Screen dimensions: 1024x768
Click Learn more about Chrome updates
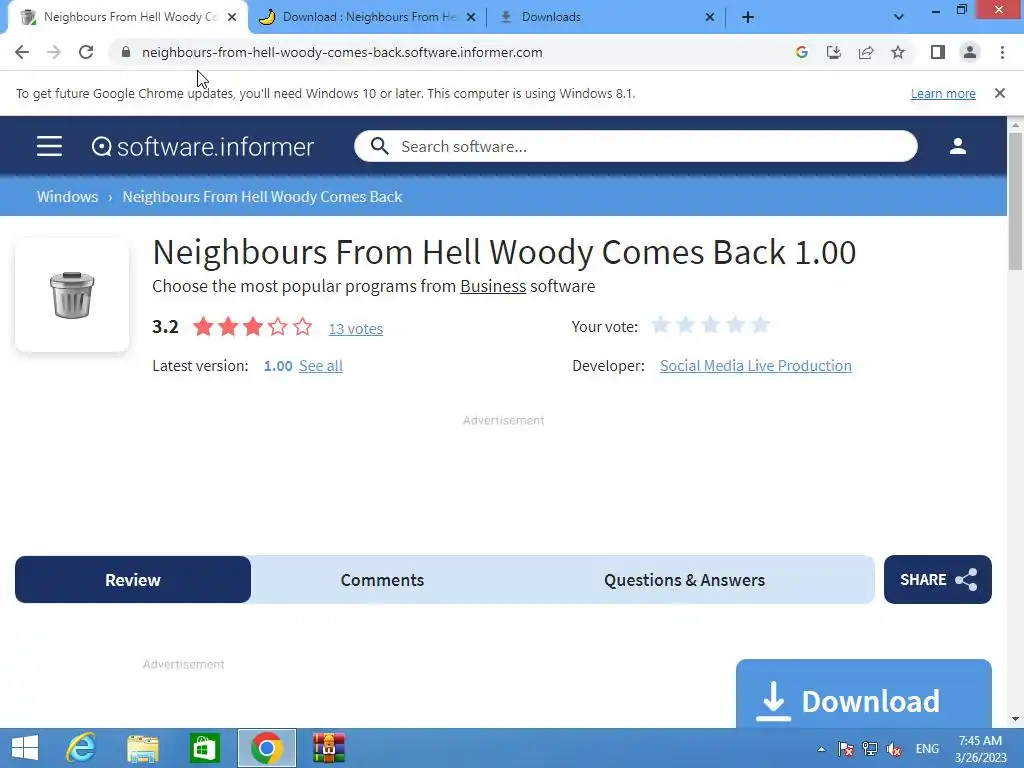943,93
